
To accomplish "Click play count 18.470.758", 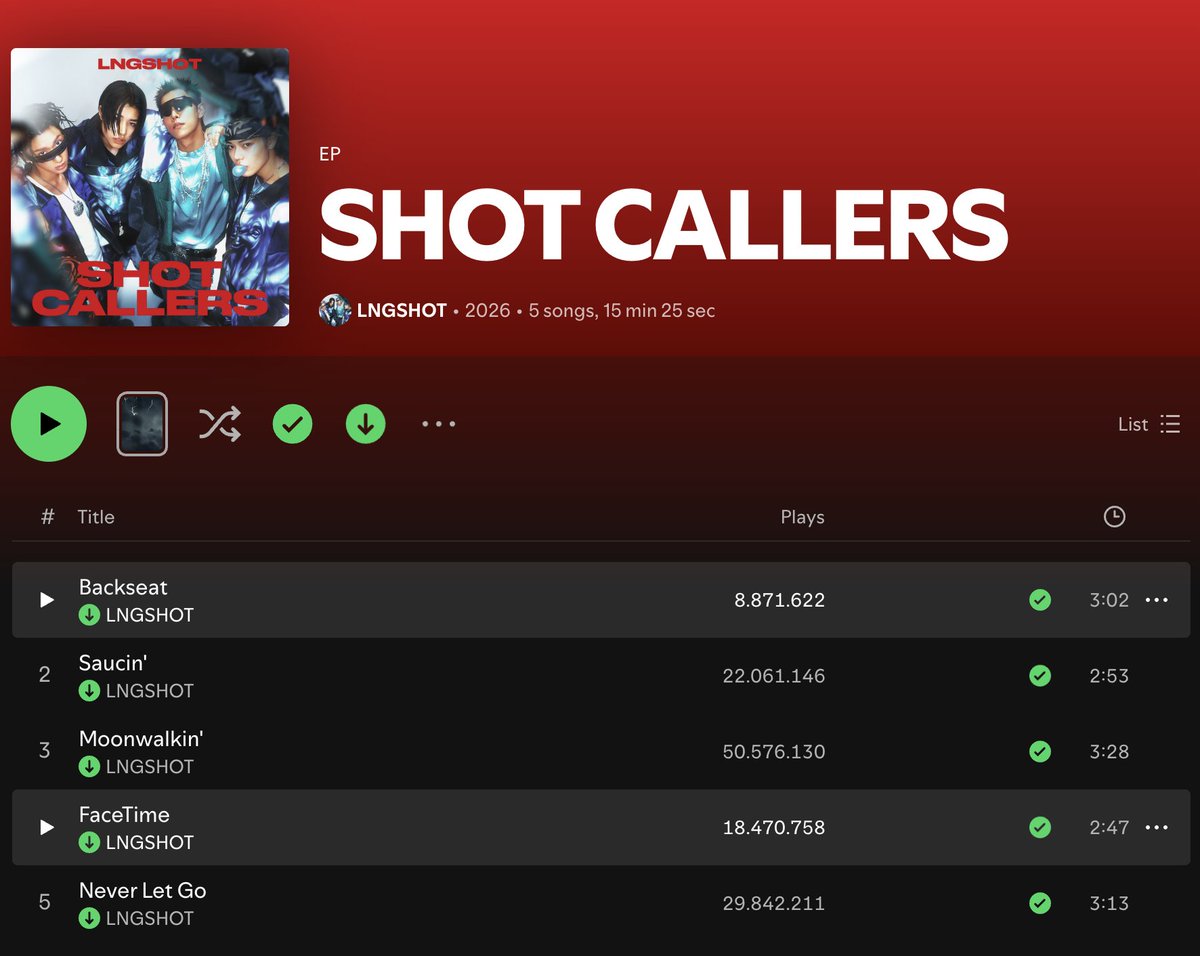I will pyautogui.click(x=774, y=828).
